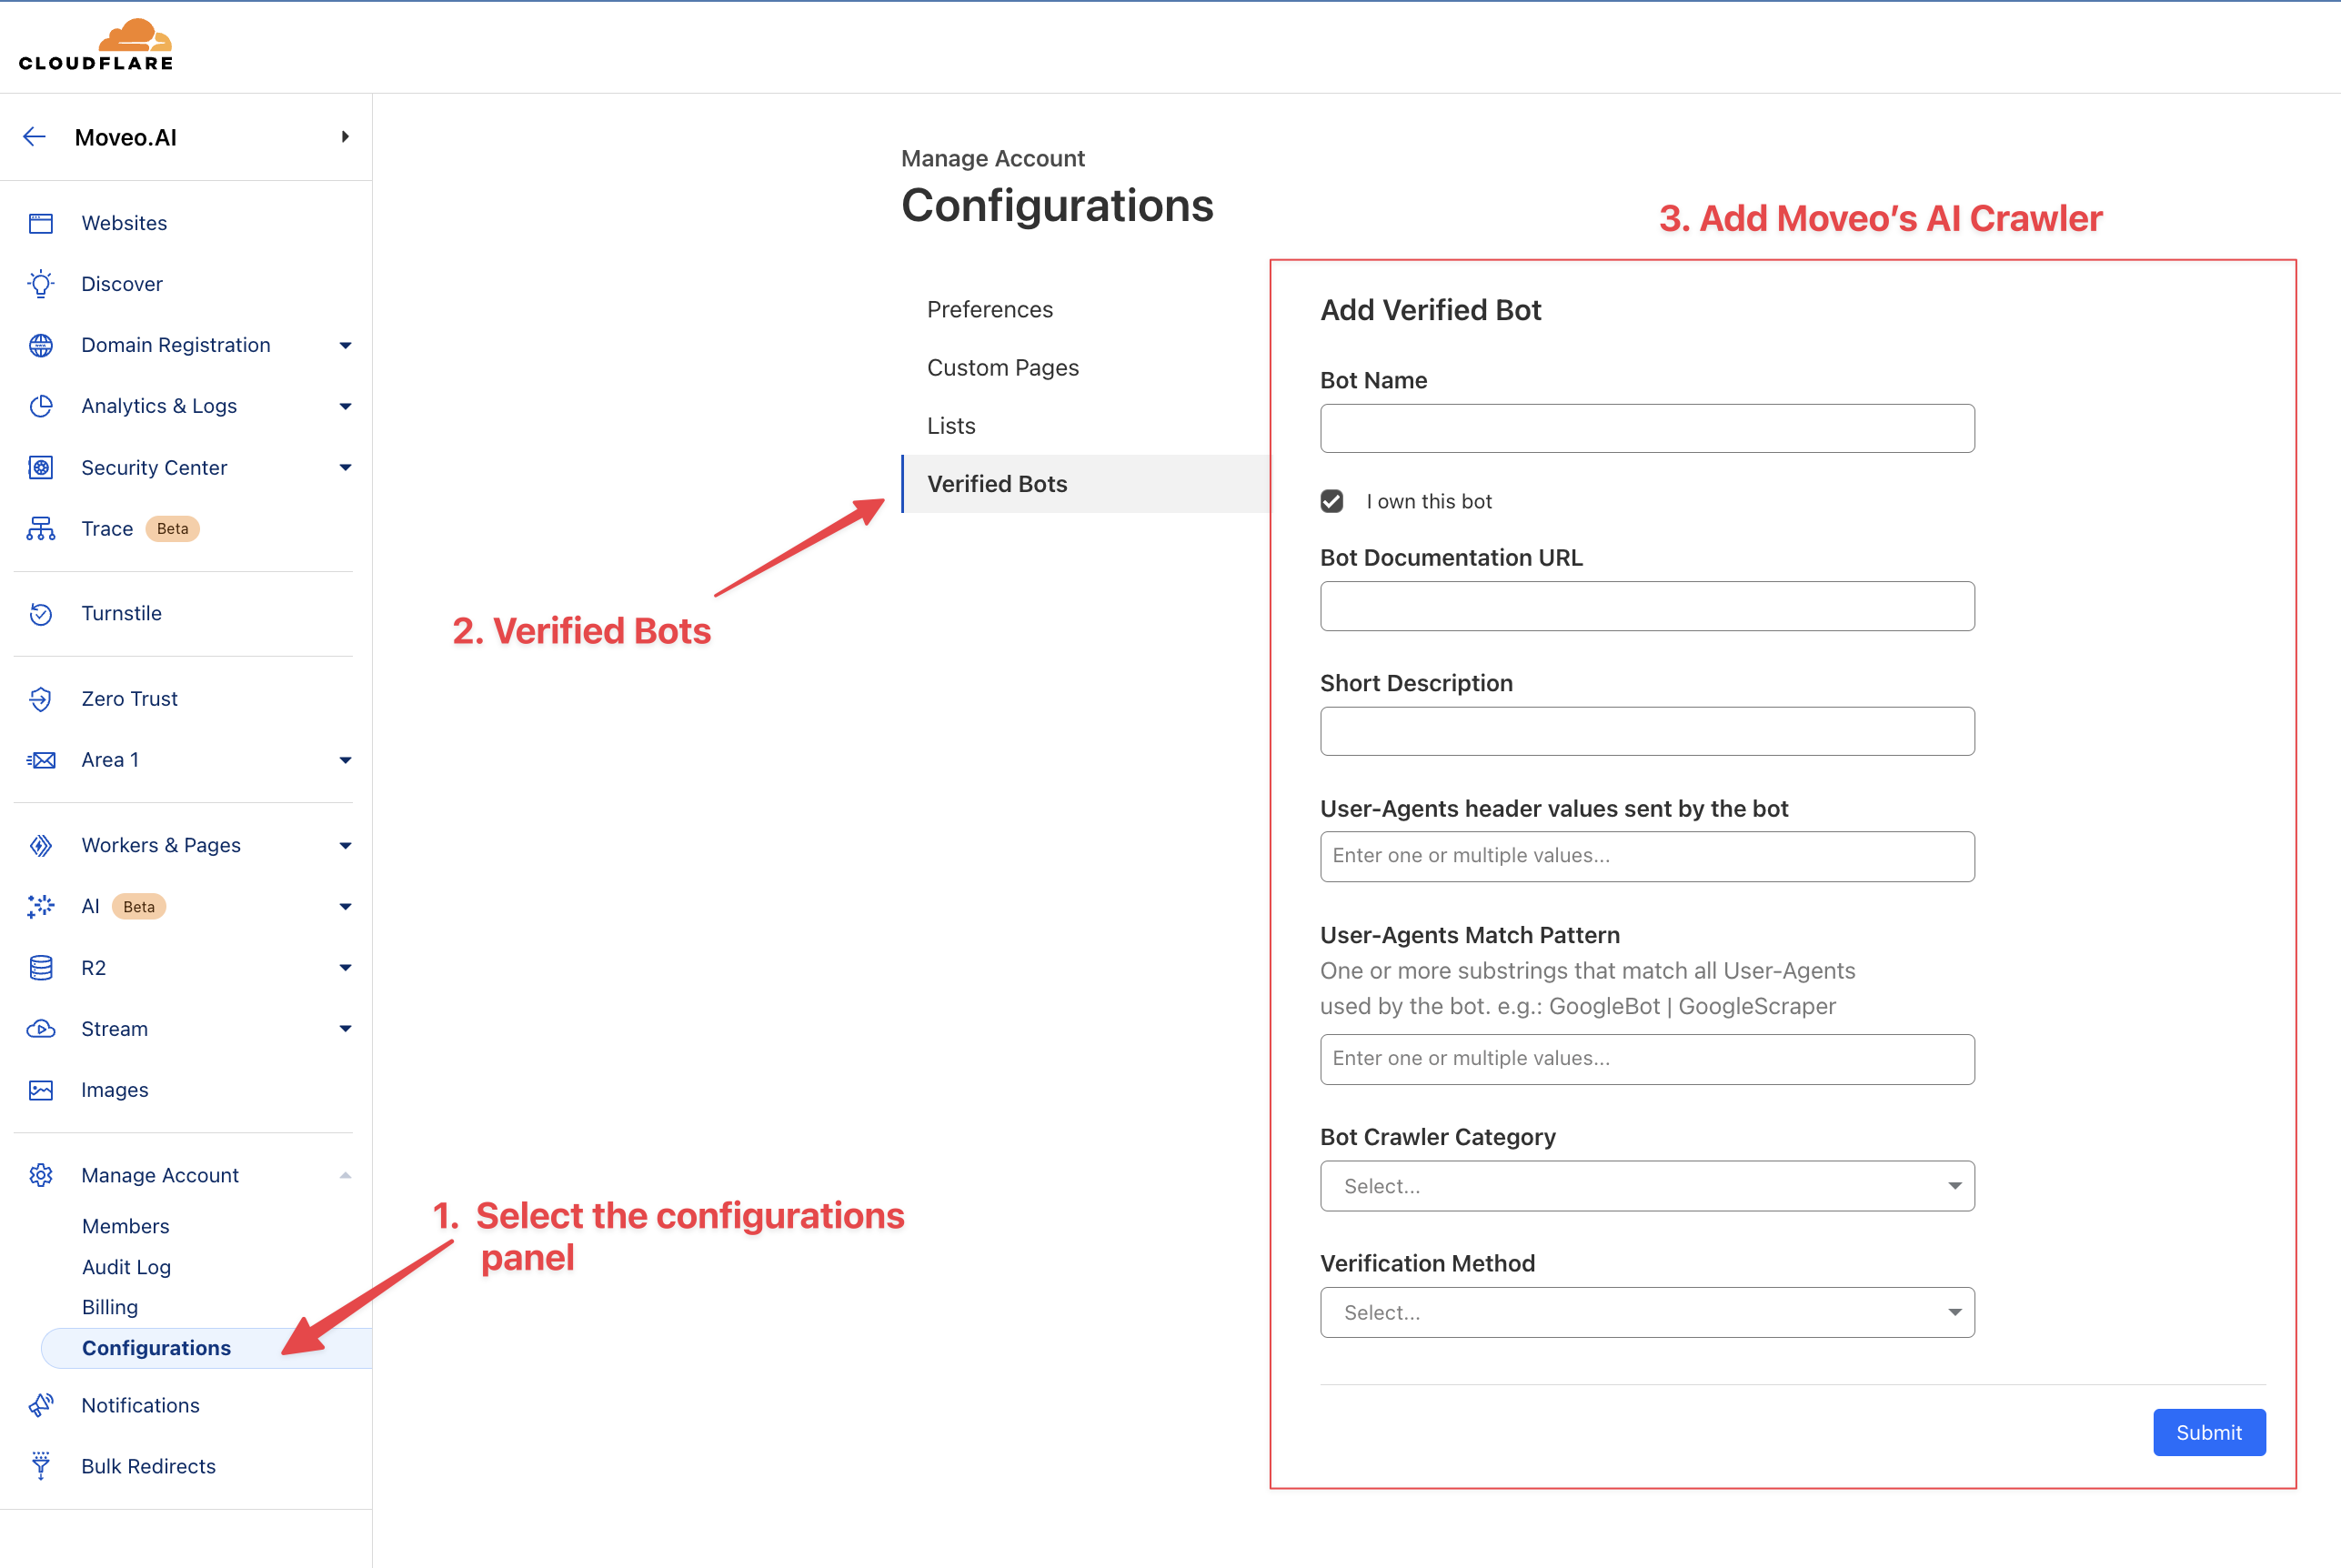Expand the Domain Registration menu arrow
This screenshot has height=1568, width=2341.
click(x=345, y=345)
